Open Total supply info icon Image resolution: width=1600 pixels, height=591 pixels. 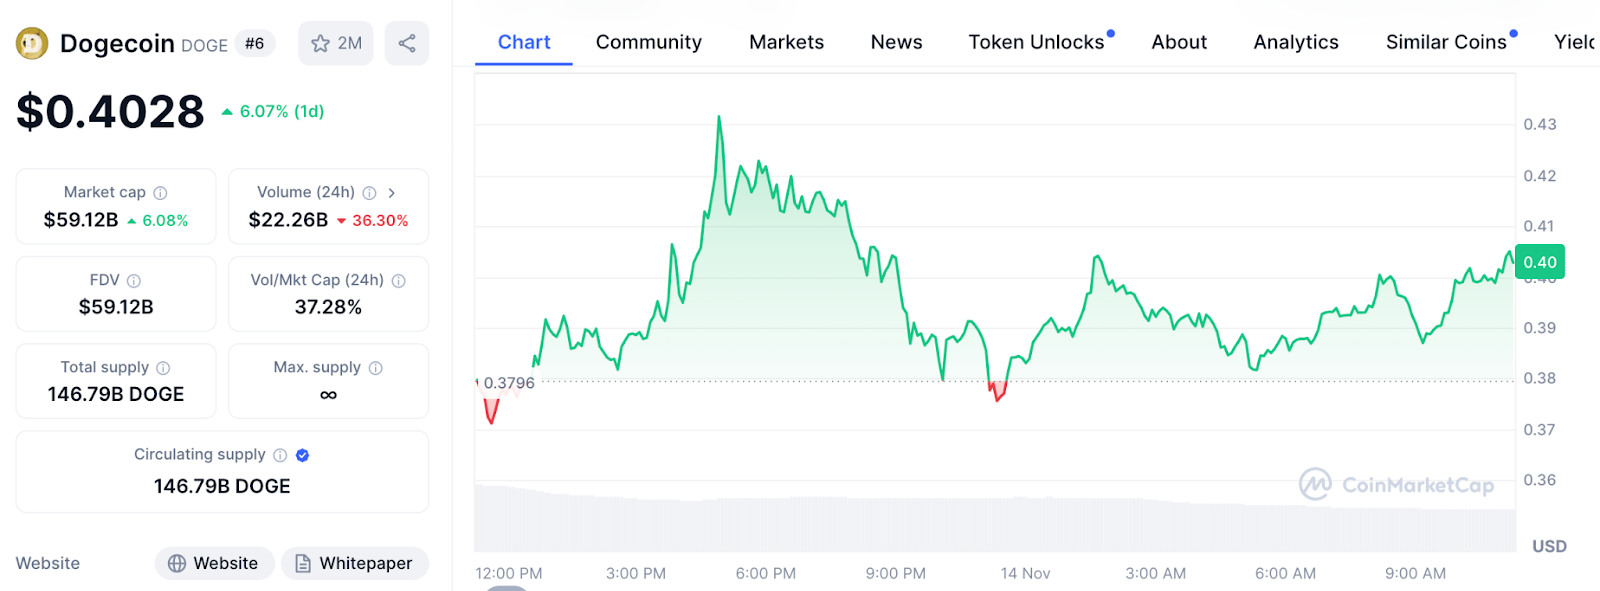pyautogui.click(x=163, y=368)
